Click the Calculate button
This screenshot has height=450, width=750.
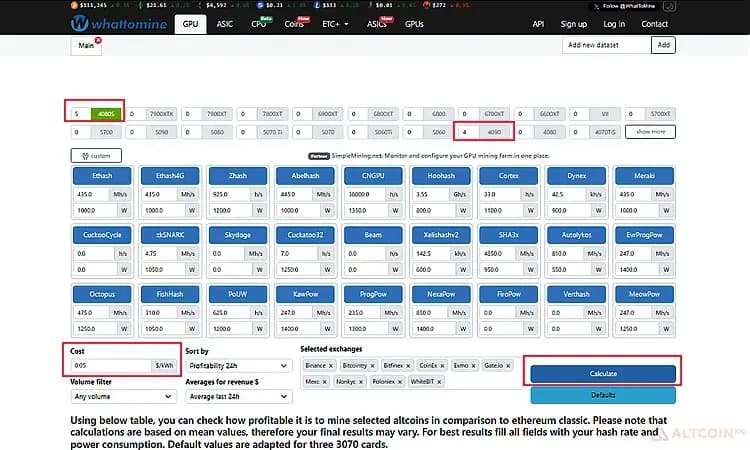point(603,373)
